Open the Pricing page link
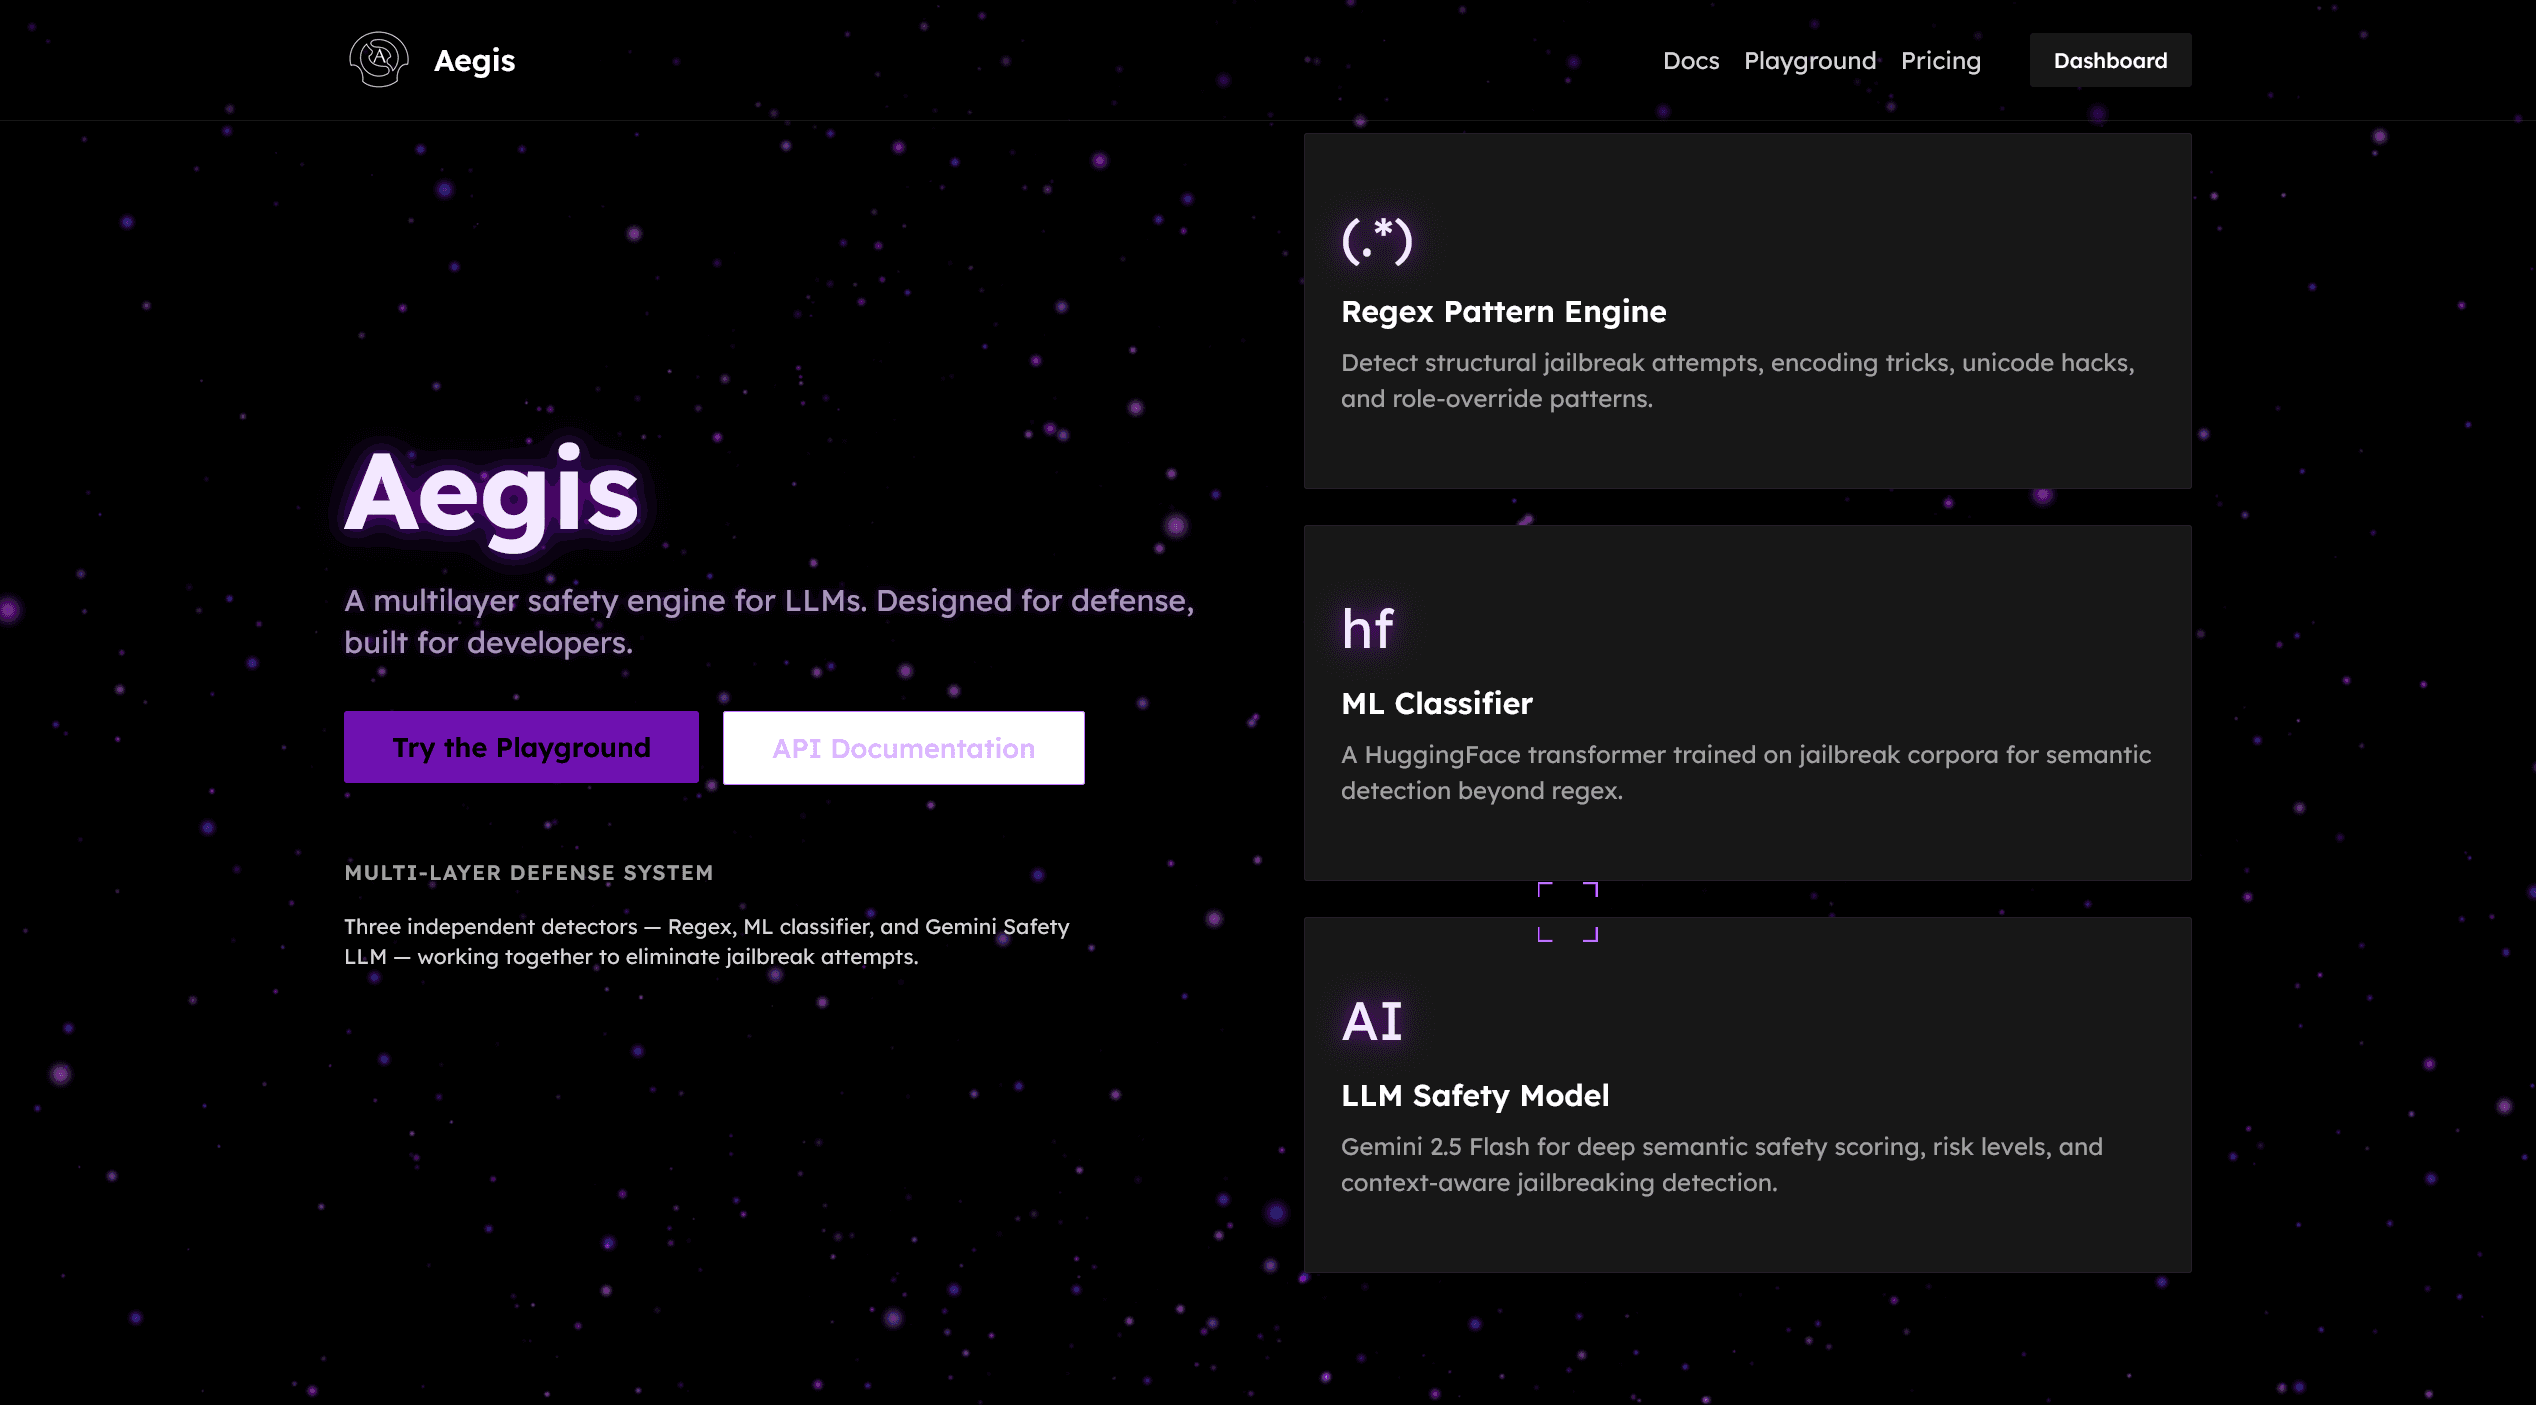 [x=1940, y=61]
